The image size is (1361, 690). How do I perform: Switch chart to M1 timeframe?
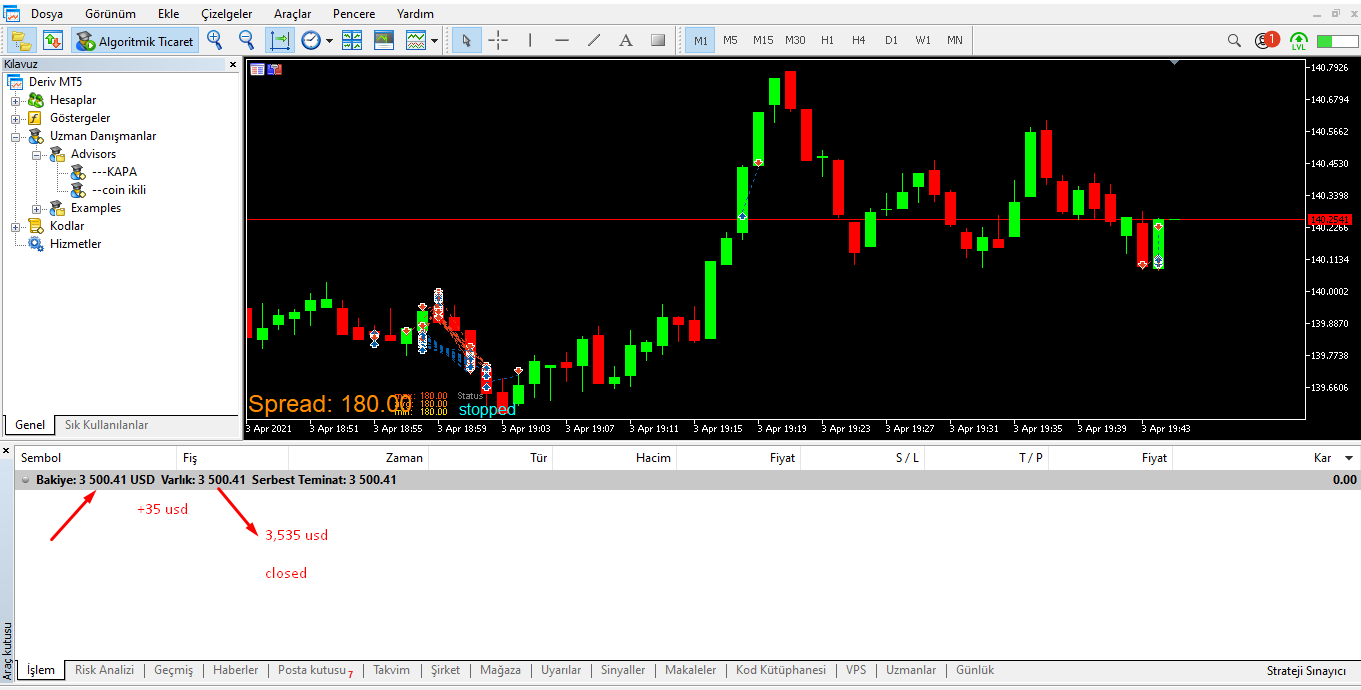click(700, 40)
